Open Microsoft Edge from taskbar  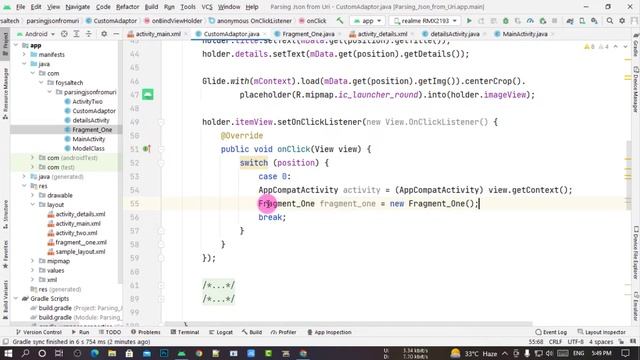(95, 353)
